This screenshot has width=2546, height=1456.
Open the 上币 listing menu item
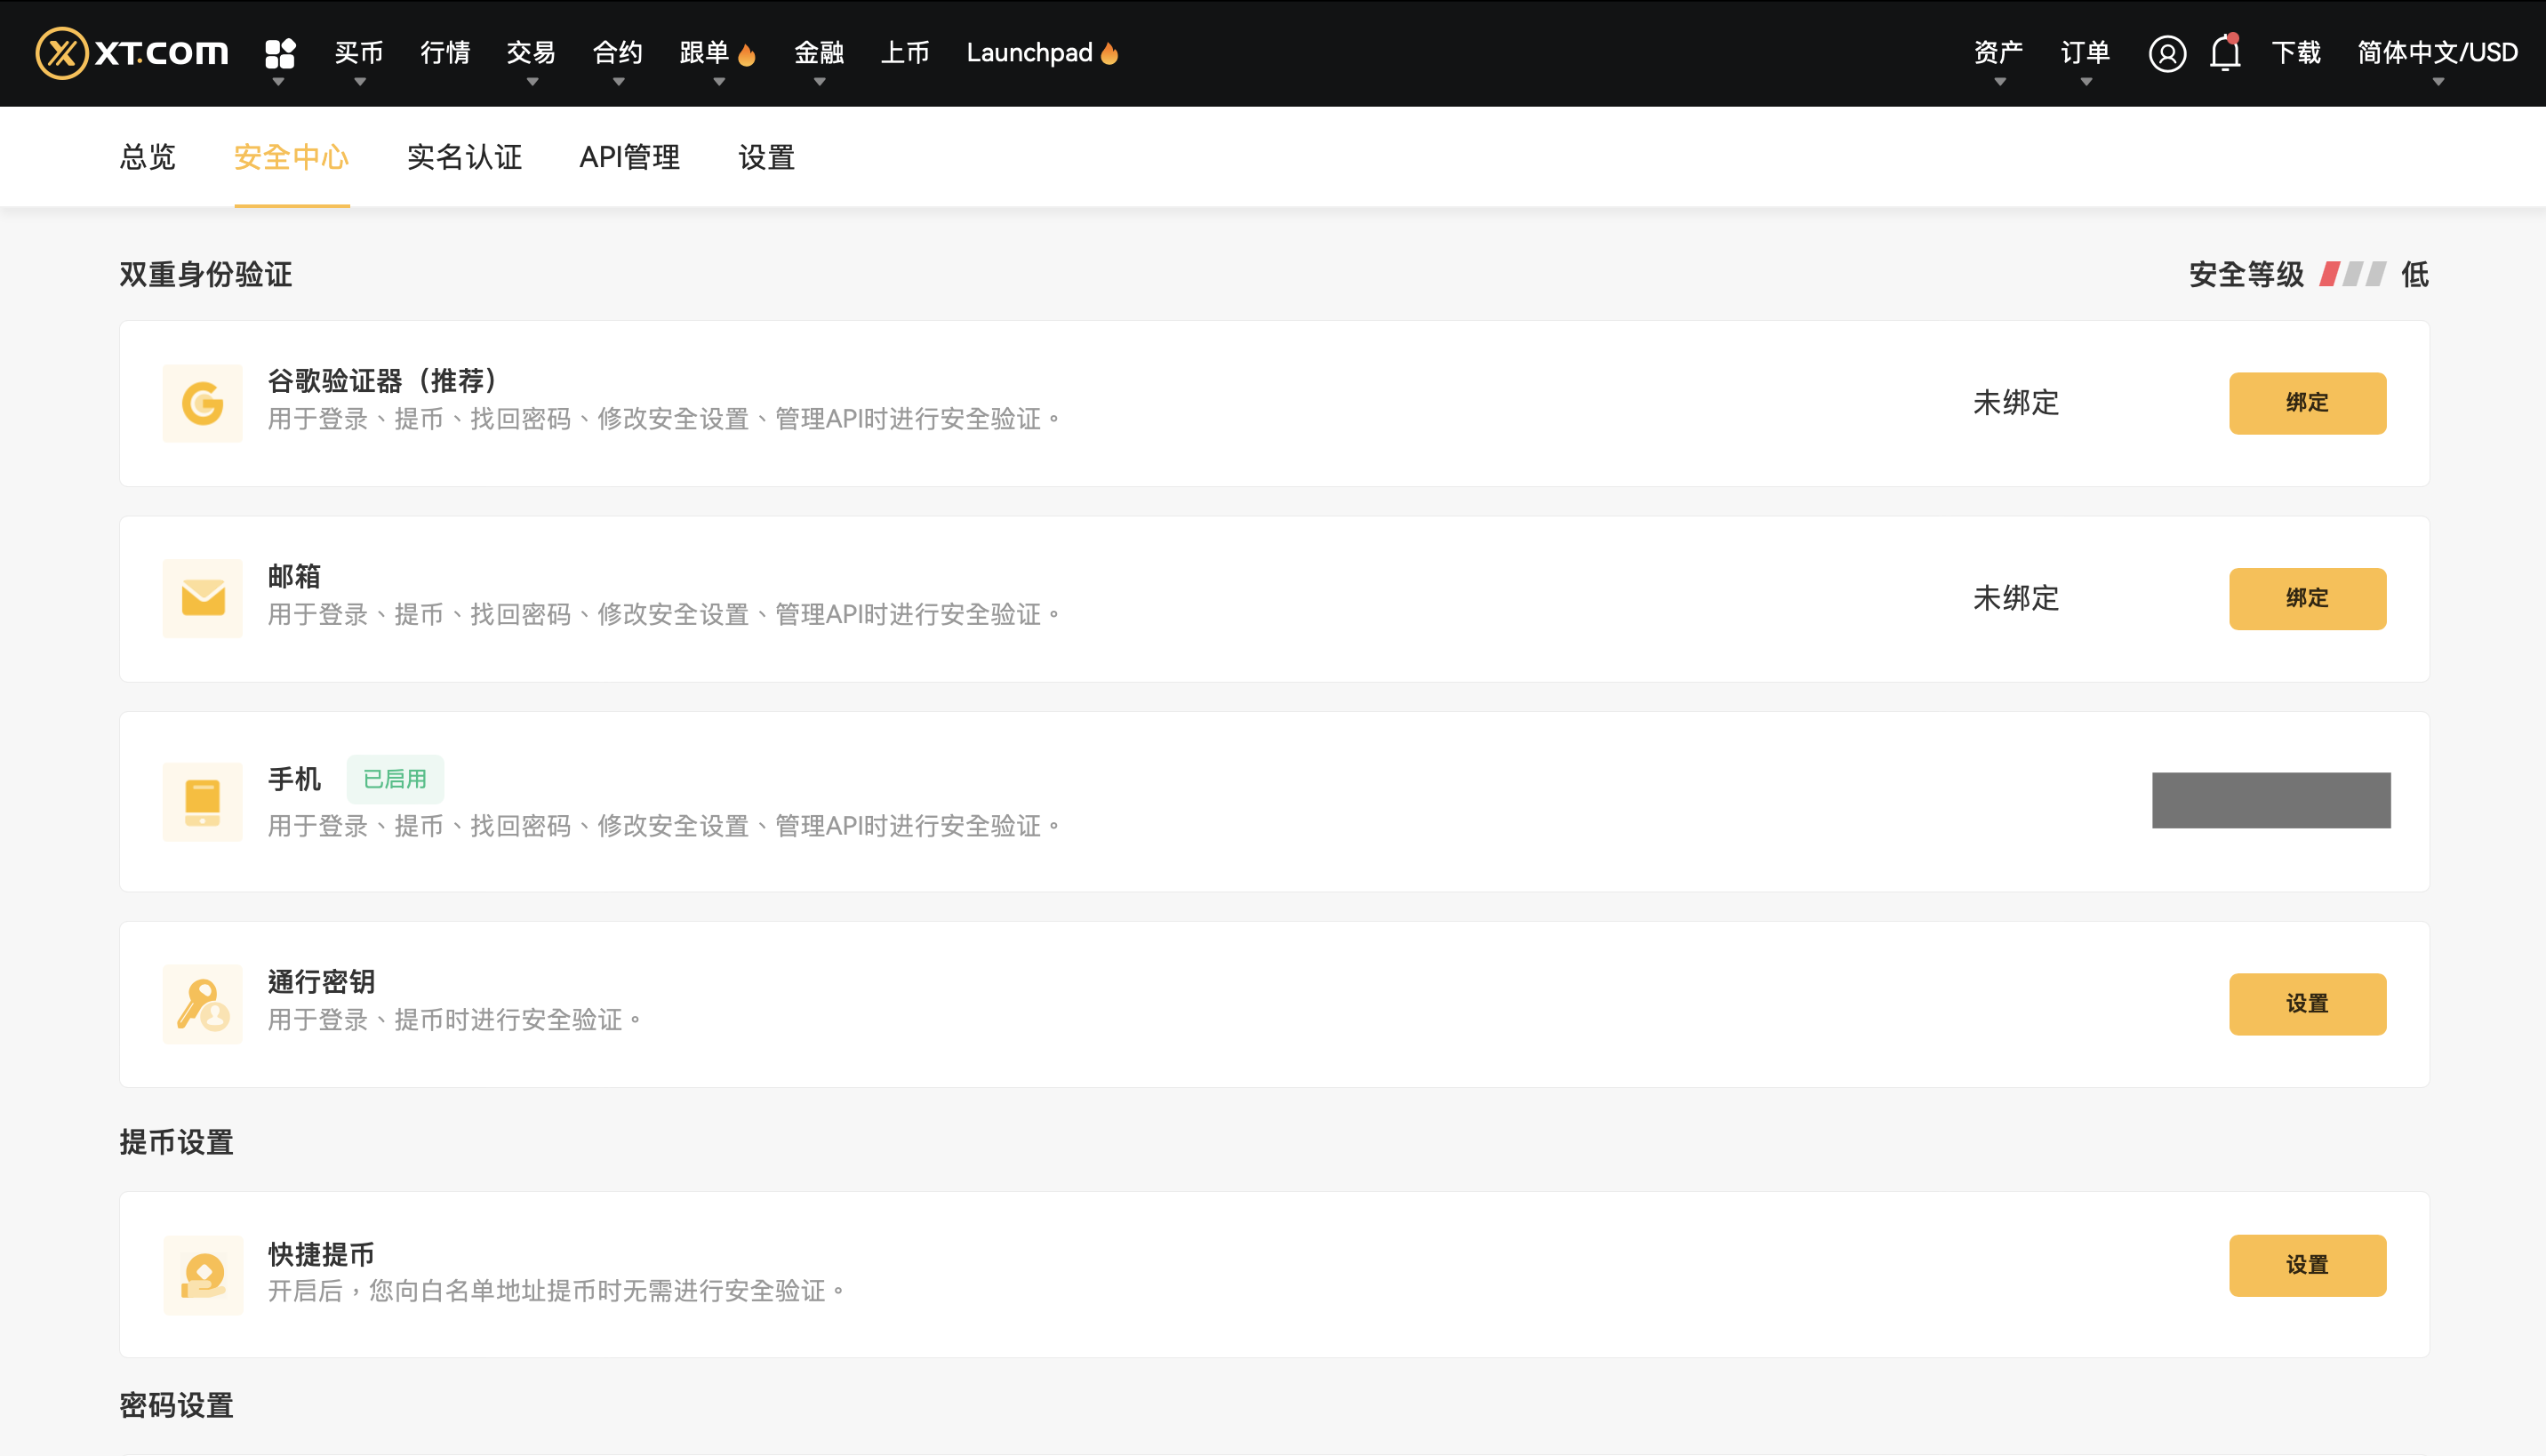tap(905, 52)
